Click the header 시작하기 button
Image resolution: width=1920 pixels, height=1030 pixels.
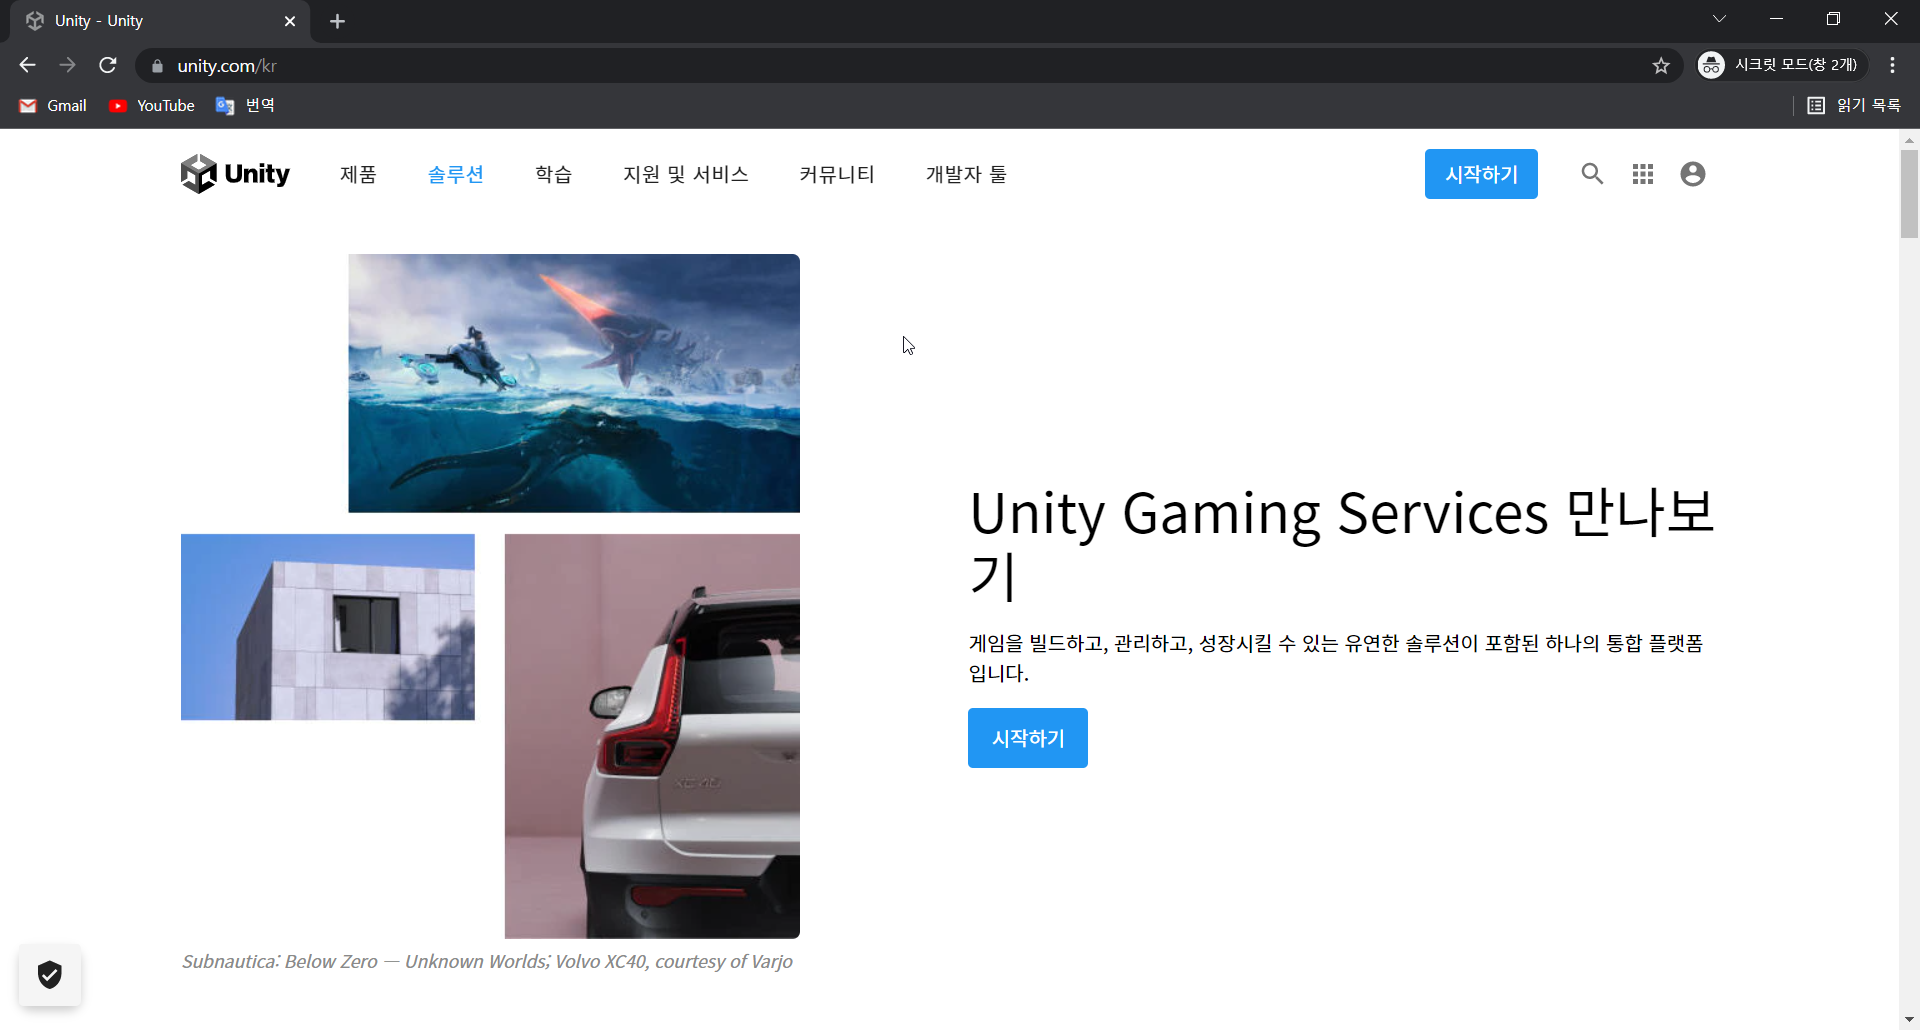1481,174
